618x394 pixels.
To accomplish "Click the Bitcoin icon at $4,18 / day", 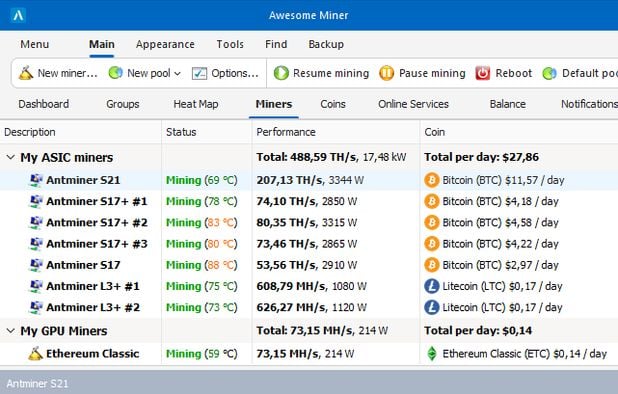I will 432,201.
